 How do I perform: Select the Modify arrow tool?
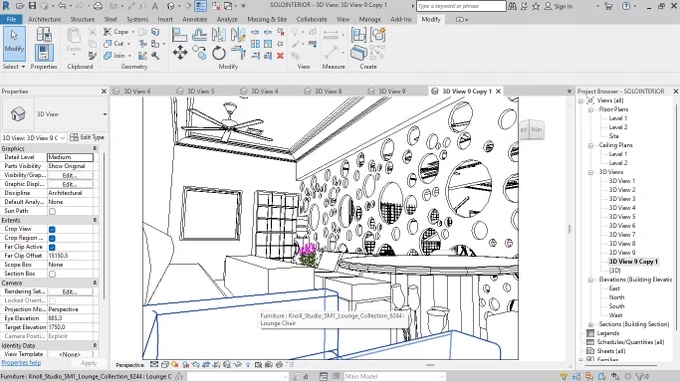[x=14, y=43]
